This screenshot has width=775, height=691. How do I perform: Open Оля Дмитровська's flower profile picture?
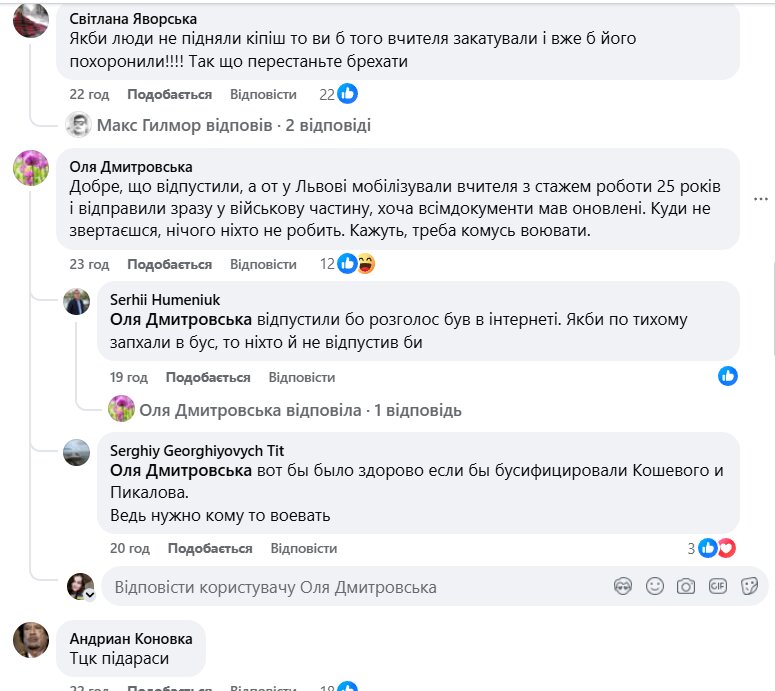31,168
